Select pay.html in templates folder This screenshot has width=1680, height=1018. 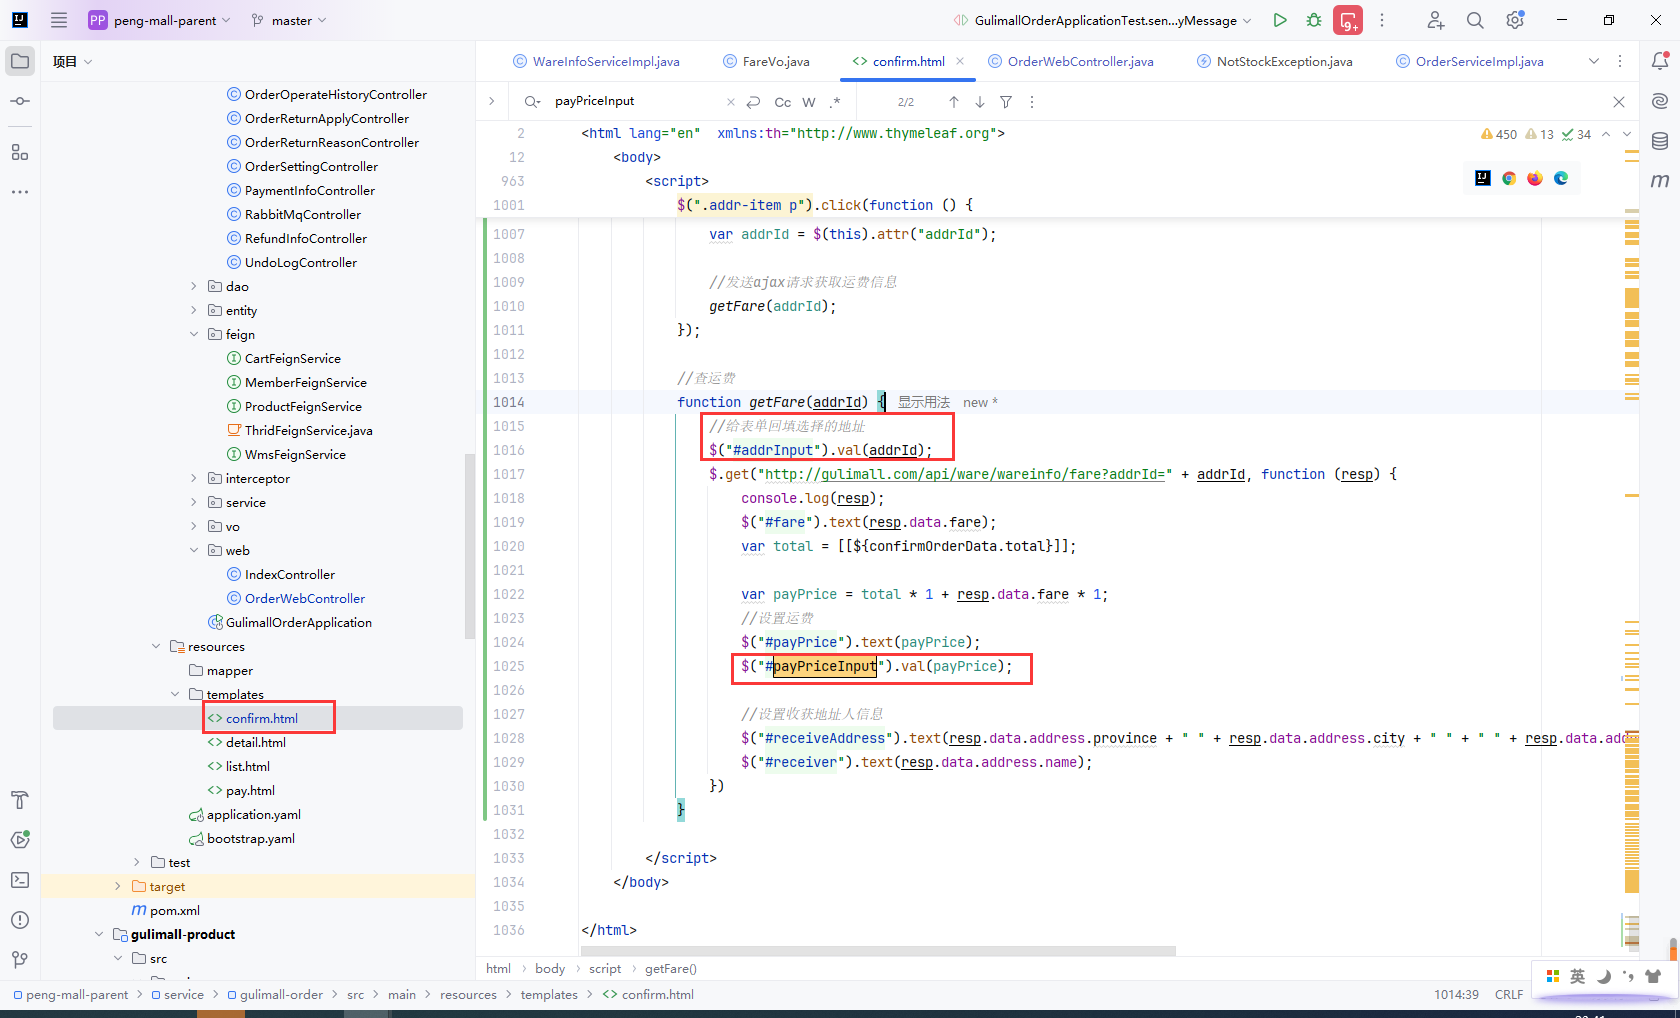point(241,790)
